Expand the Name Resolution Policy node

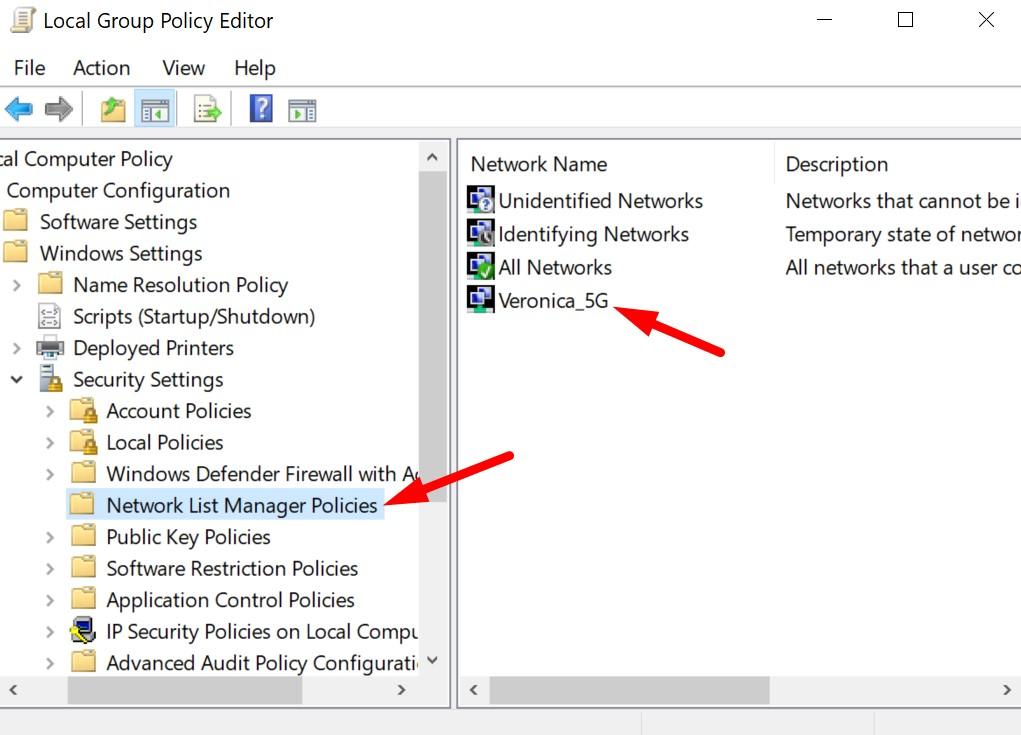(17, 284)
